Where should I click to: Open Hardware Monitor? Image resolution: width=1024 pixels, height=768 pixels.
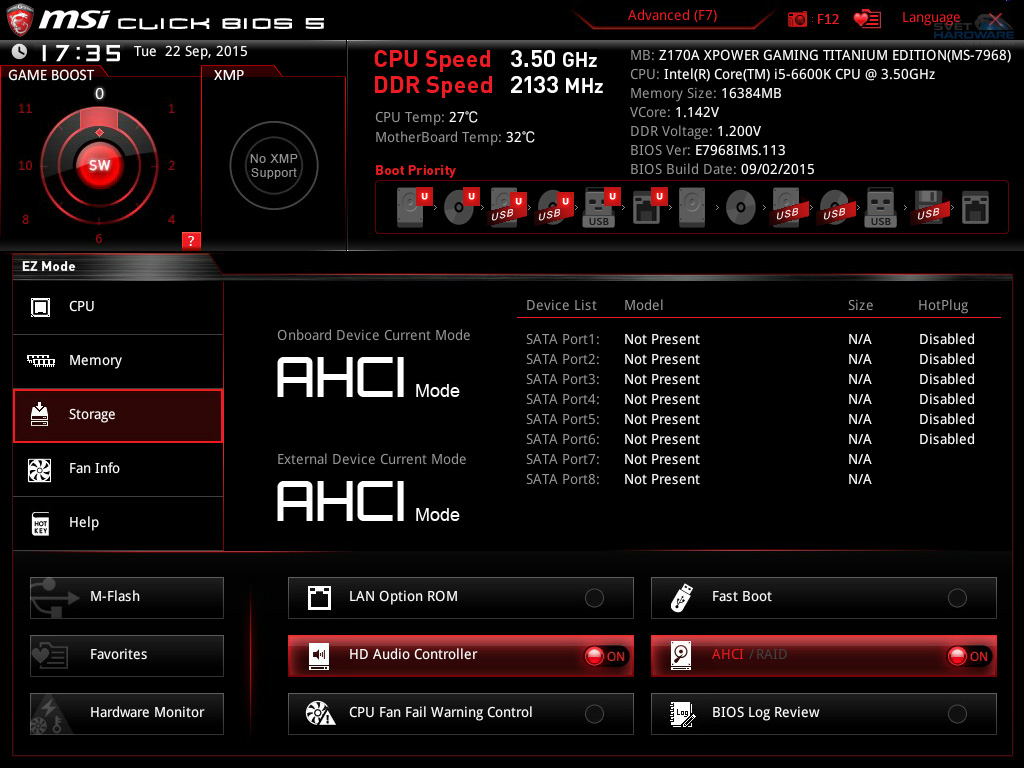[126, 713]
